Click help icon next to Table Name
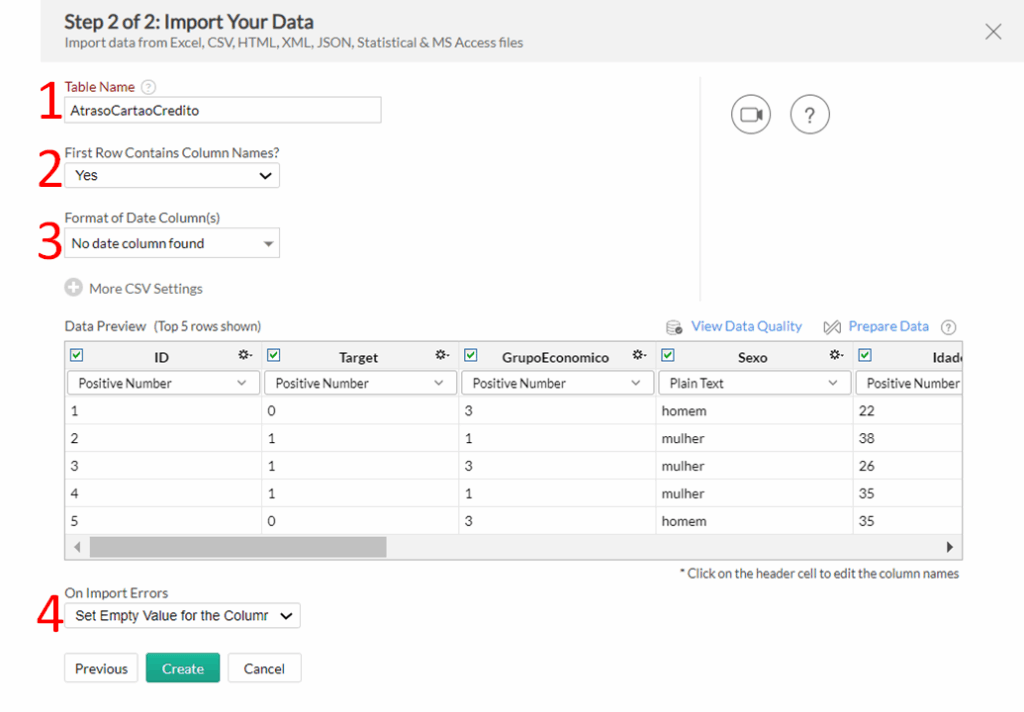Image resolution: width=1024 pixels, height=712 pixels. pyautogui.click(x=149, y=87)
